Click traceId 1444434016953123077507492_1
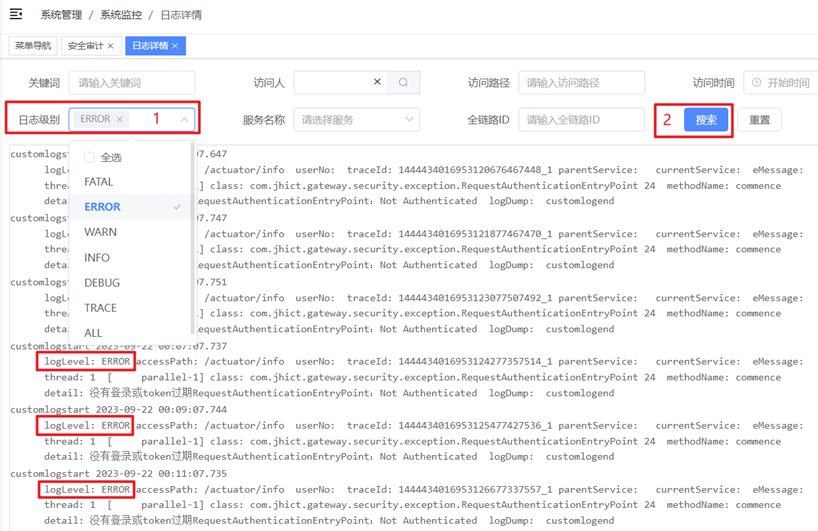 [x=450, y=298]
